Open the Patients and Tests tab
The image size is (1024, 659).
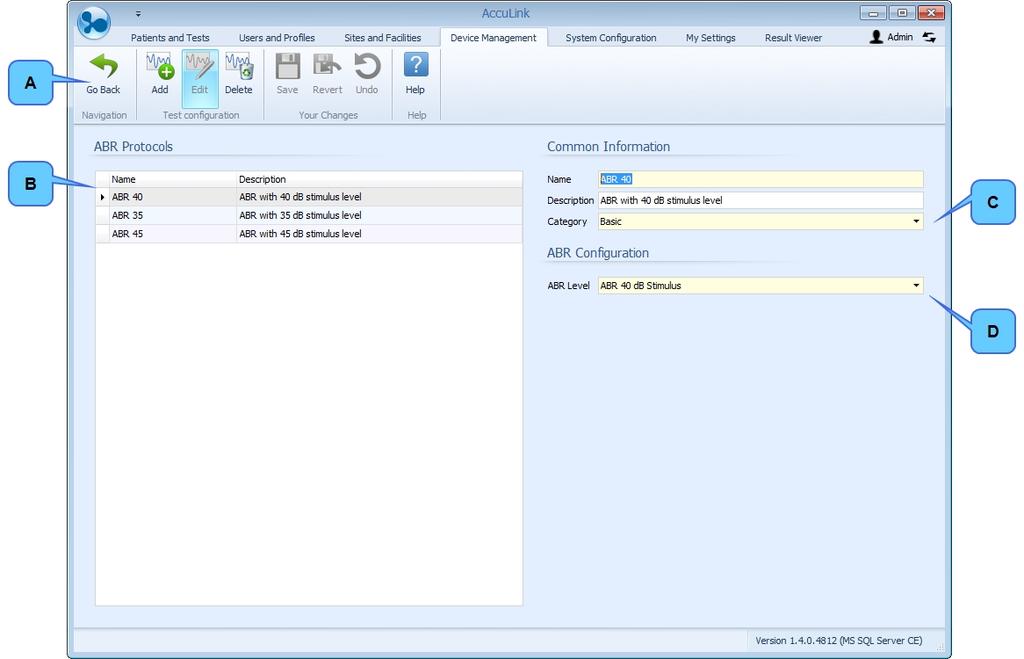pyautogui.click(x=170, y=38)
